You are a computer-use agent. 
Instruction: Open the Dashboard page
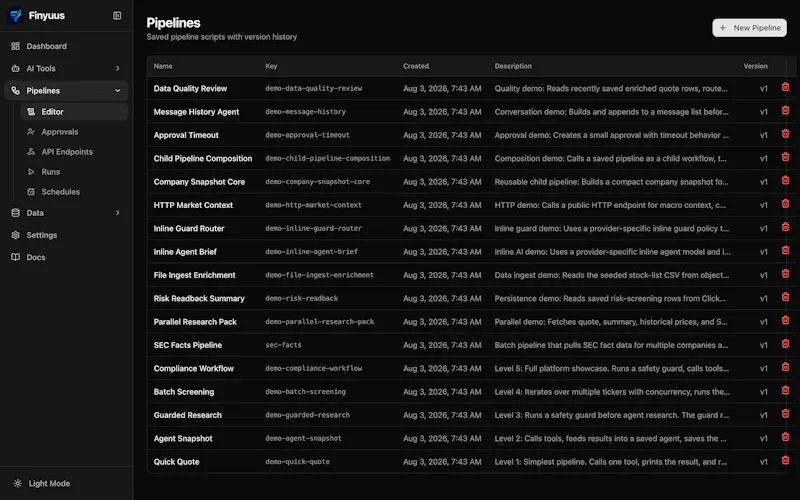point(66,46)
